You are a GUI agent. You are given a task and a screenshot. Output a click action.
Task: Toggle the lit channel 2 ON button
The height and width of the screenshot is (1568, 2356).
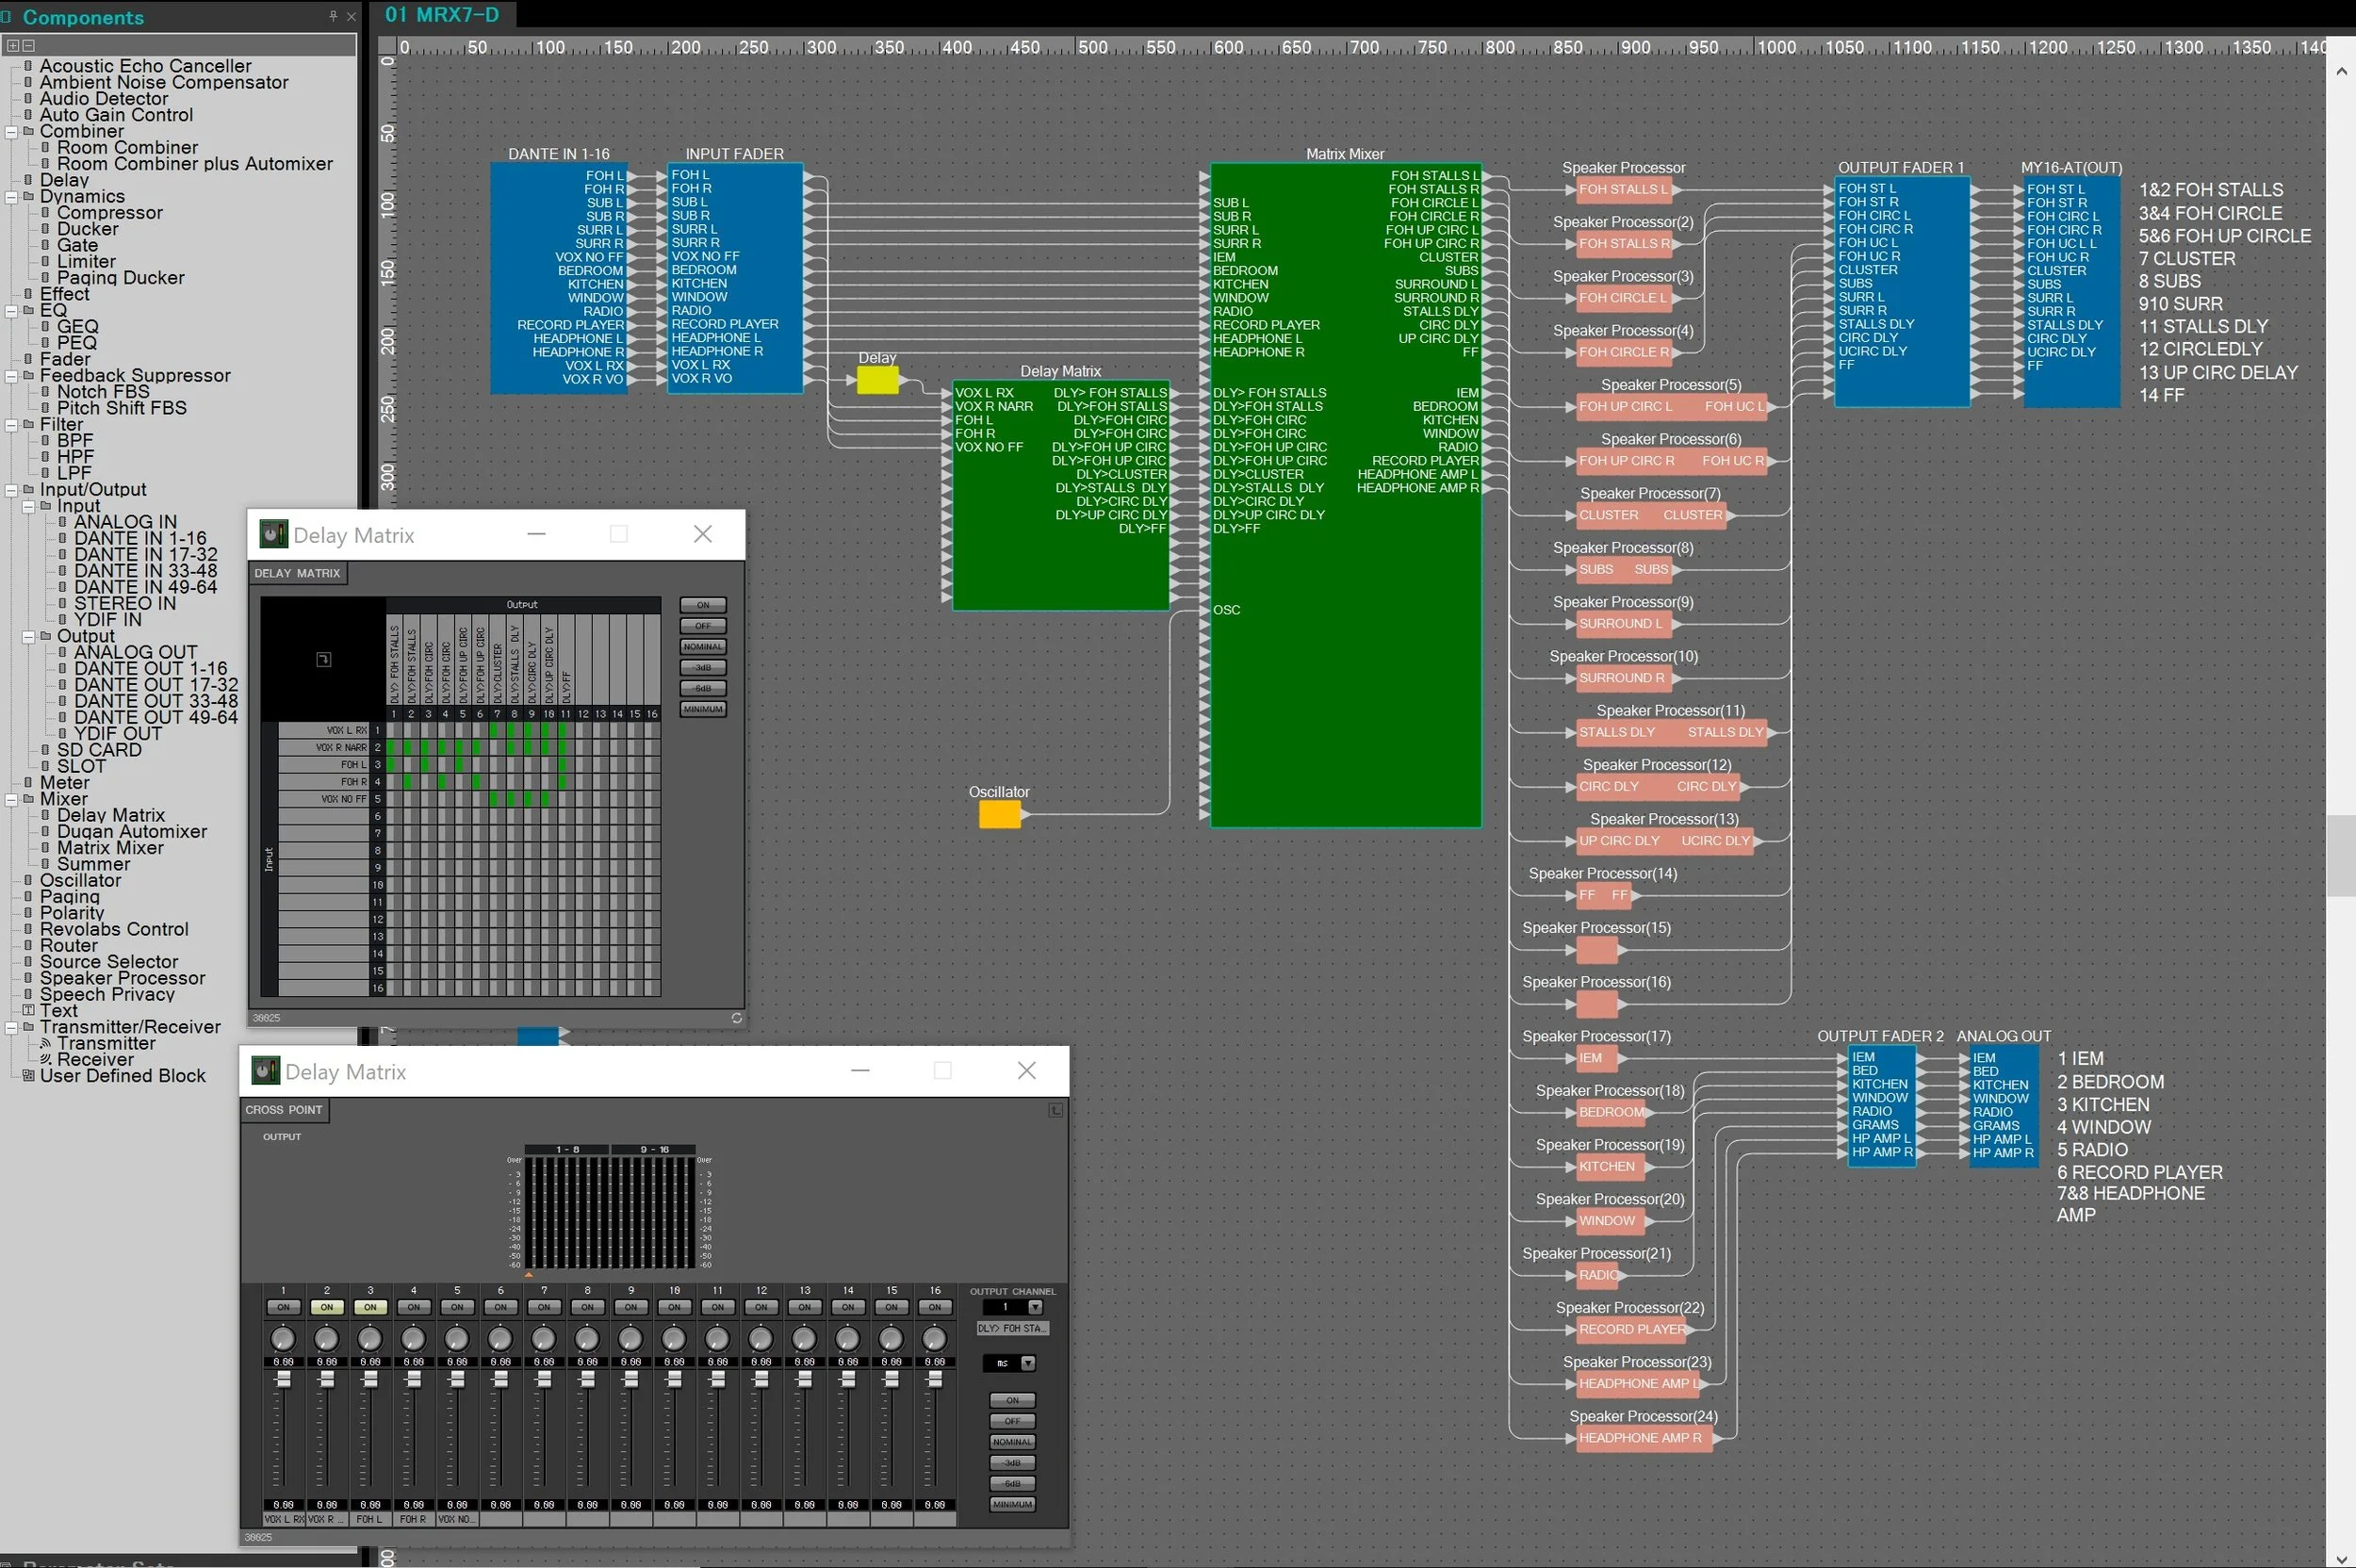(x=326, y=1307)
